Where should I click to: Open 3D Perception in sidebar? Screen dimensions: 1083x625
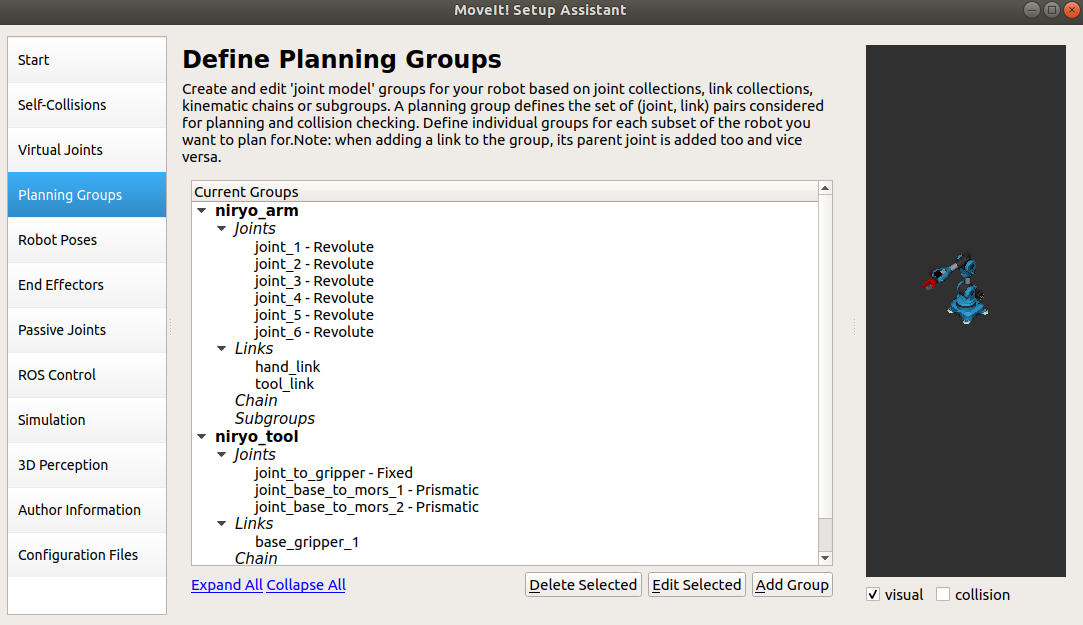87,465
